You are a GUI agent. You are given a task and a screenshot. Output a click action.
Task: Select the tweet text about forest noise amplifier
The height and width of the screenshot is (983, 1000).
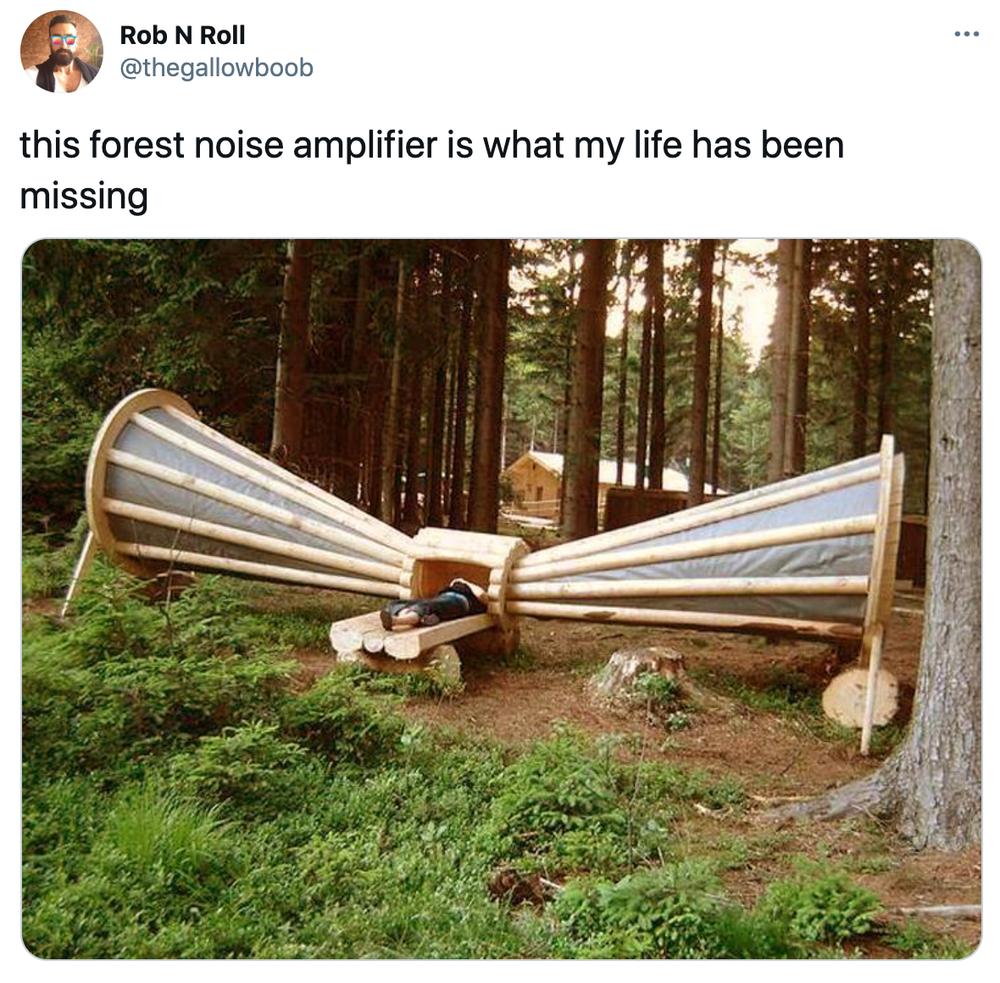(432, 170)
